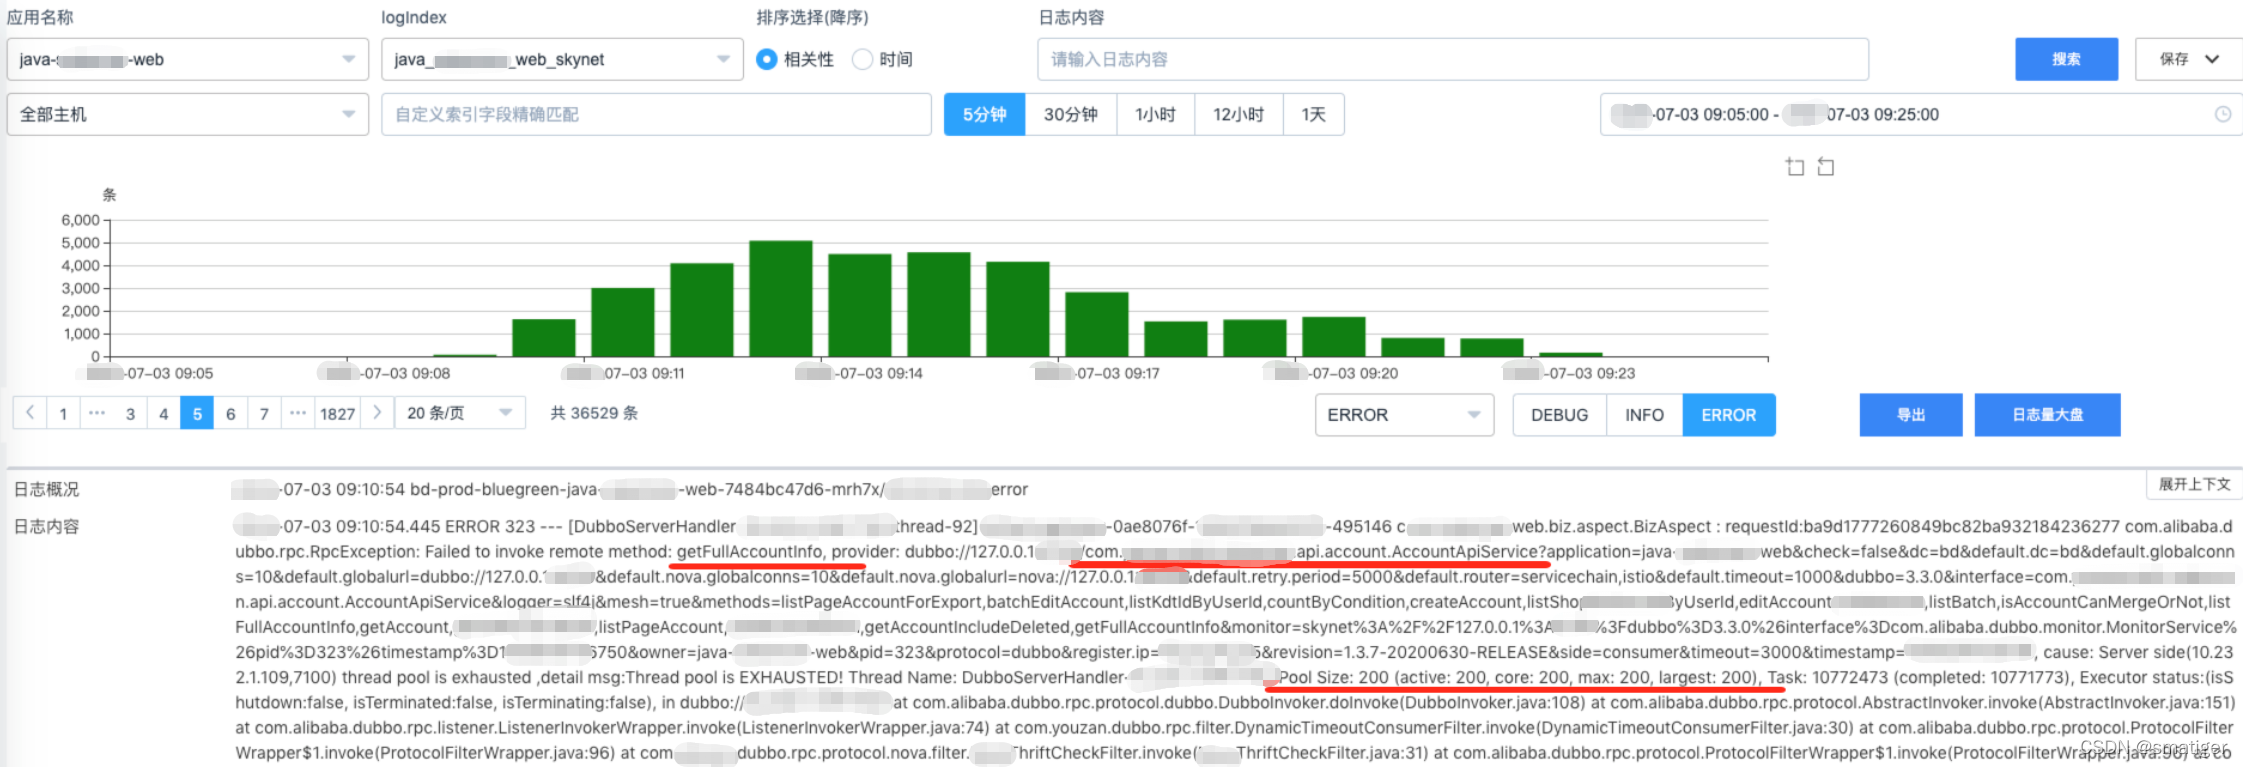The image size is (2243, 767).
Task: Click underlined Pool Size: 200 text
Action: (x=1334, y=677)
